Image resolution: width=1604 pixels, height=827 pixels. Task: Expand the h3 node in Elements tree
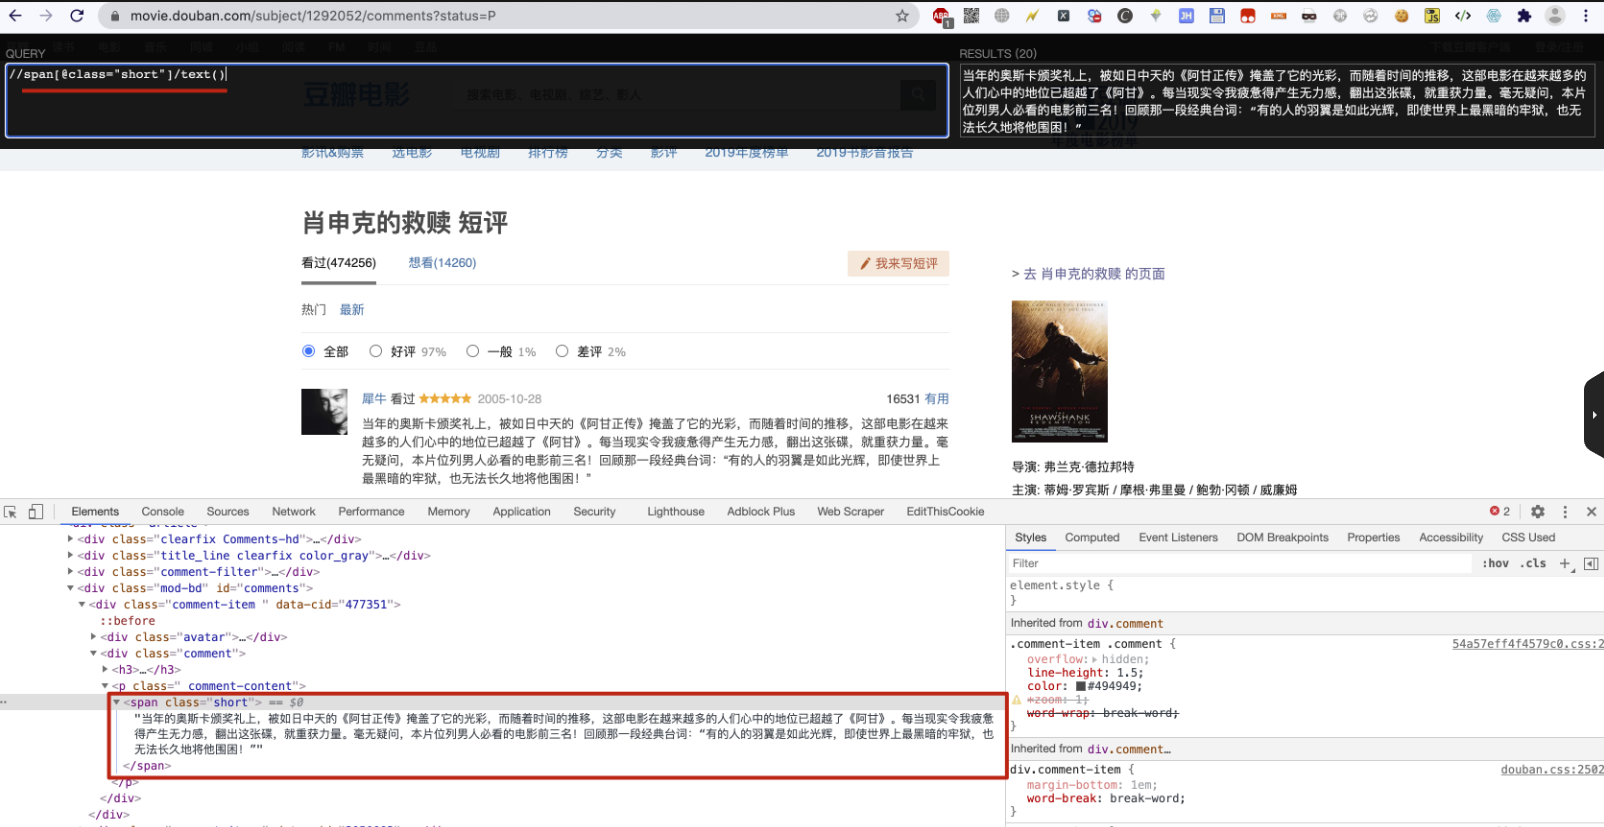(105, 670)
